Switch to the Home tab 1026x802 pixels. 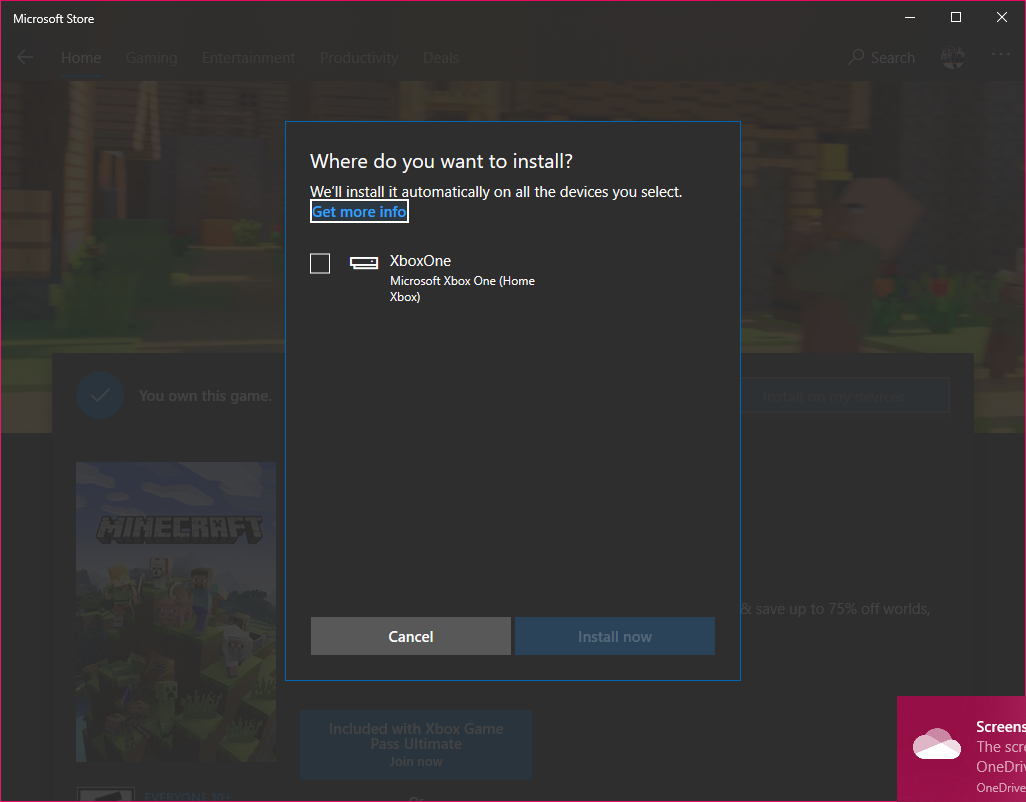click(x=81, y=58)
